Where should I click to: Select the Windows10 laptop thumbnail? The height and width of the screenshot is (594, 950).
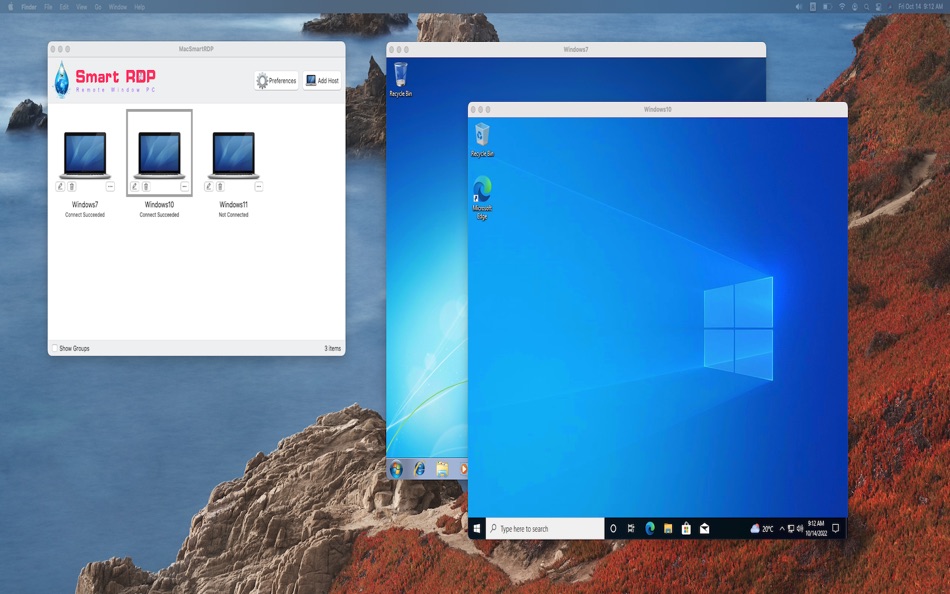(x=159, y=155)
